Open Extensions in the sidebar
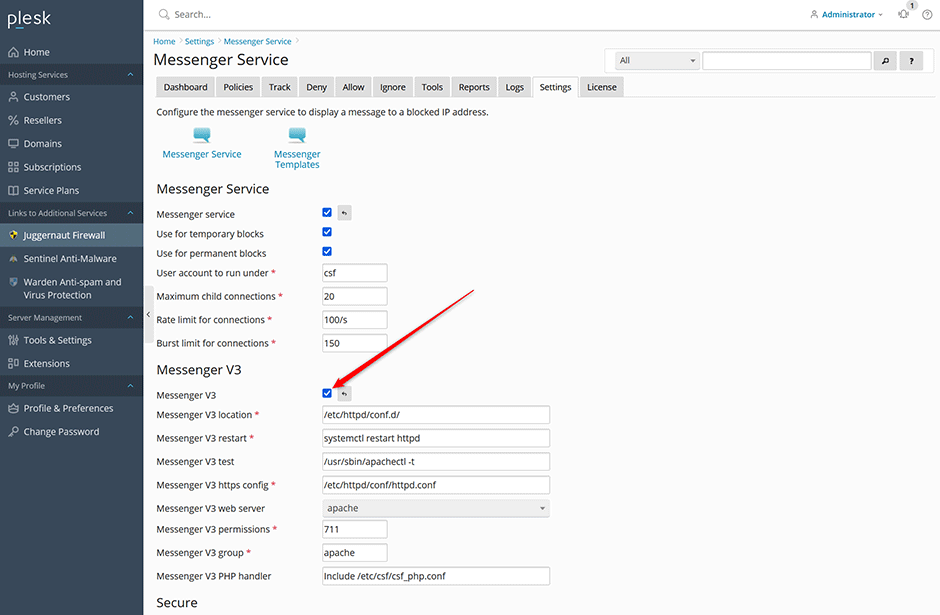 click(71, 363)
